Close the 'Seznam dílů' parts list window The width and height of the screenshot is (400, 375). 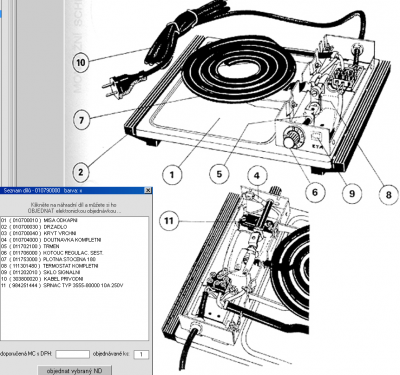pos(148,190)
